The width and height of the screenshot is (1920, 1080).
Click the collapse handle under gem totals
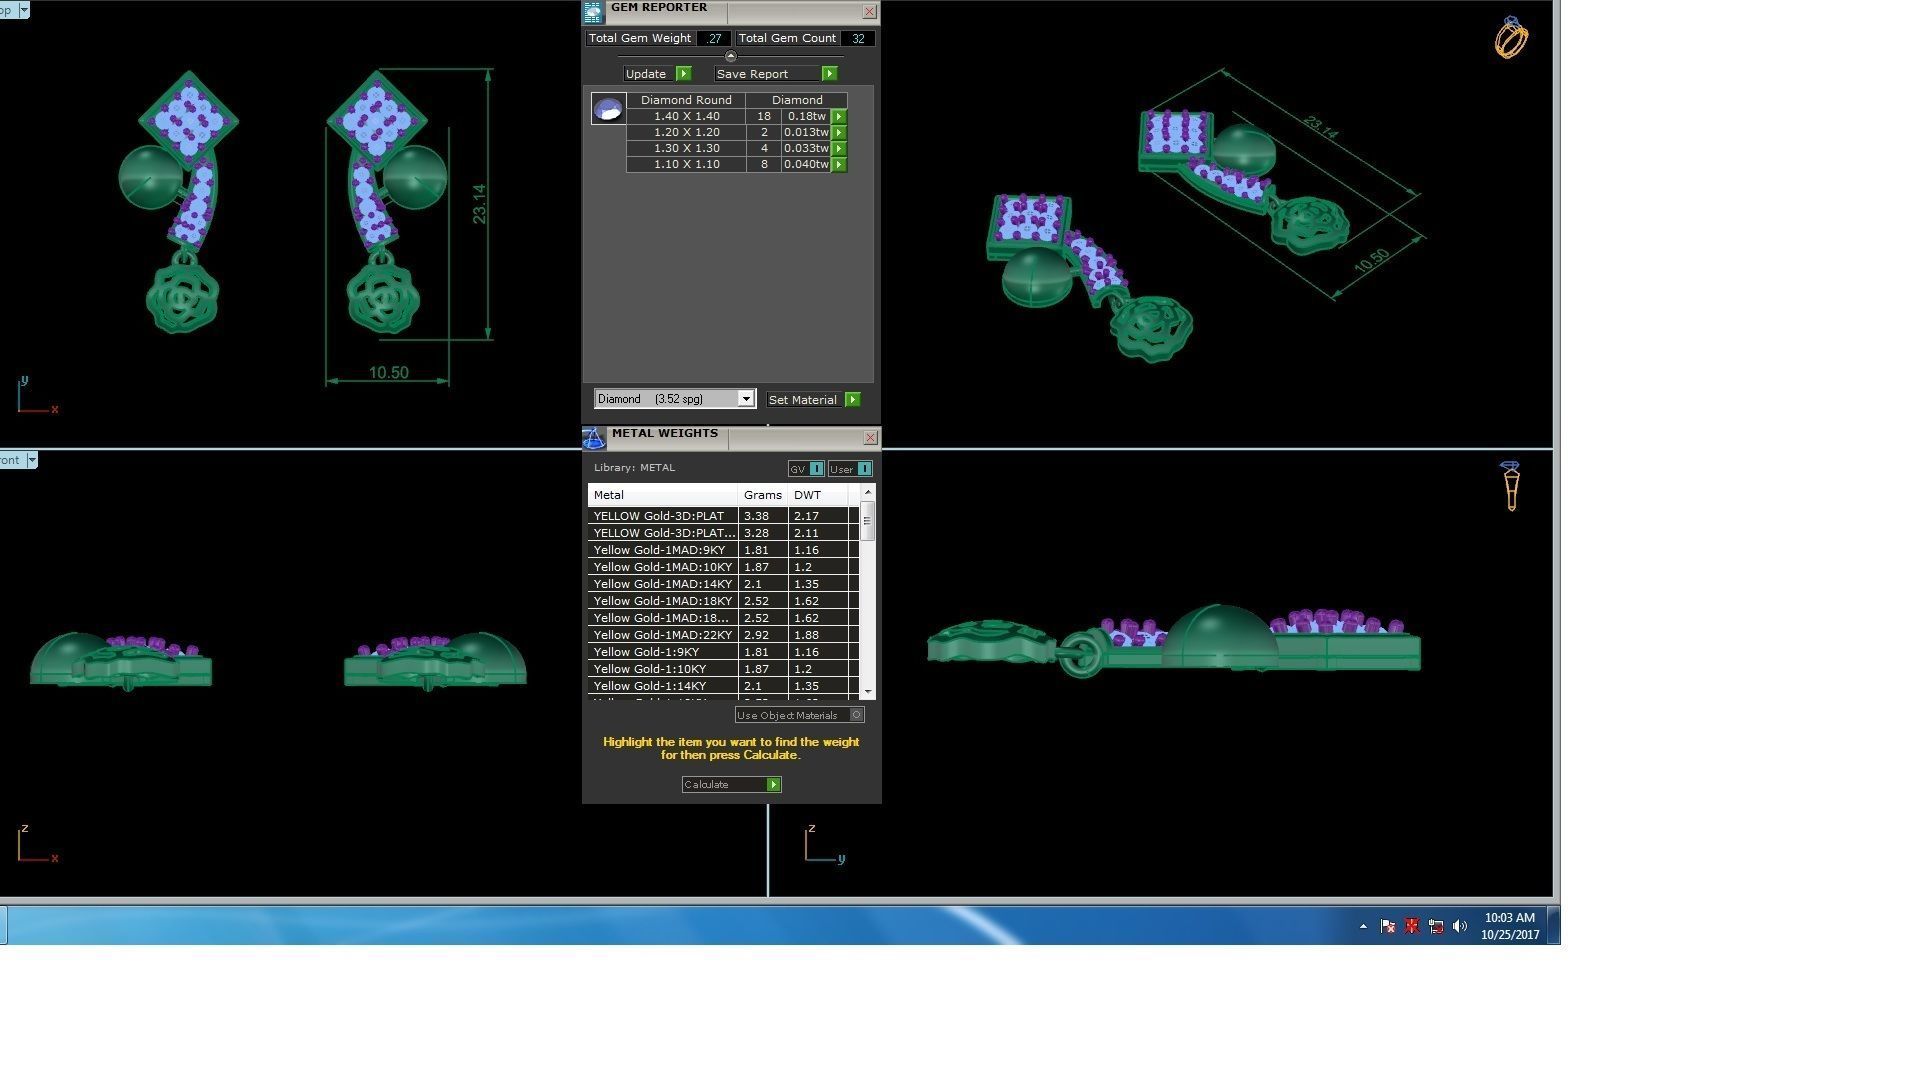point(730,56)
